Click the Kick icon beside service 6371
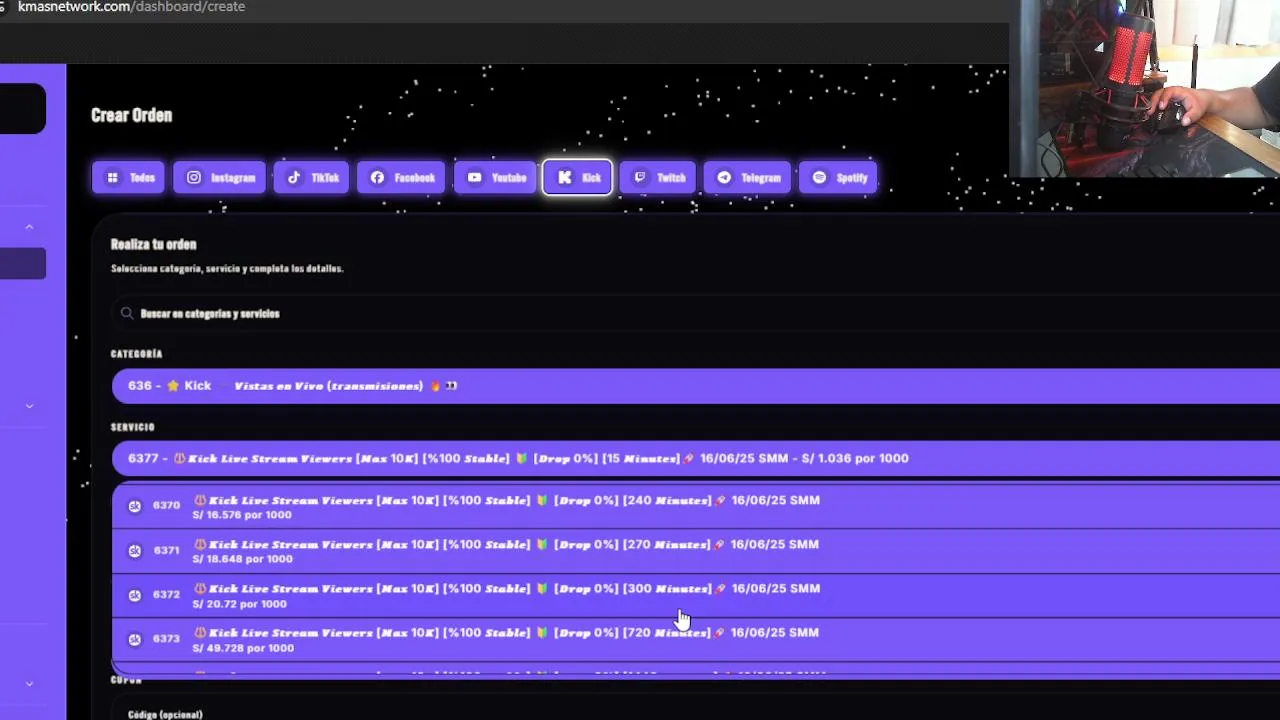The image size is (1280, 720). 135,551
